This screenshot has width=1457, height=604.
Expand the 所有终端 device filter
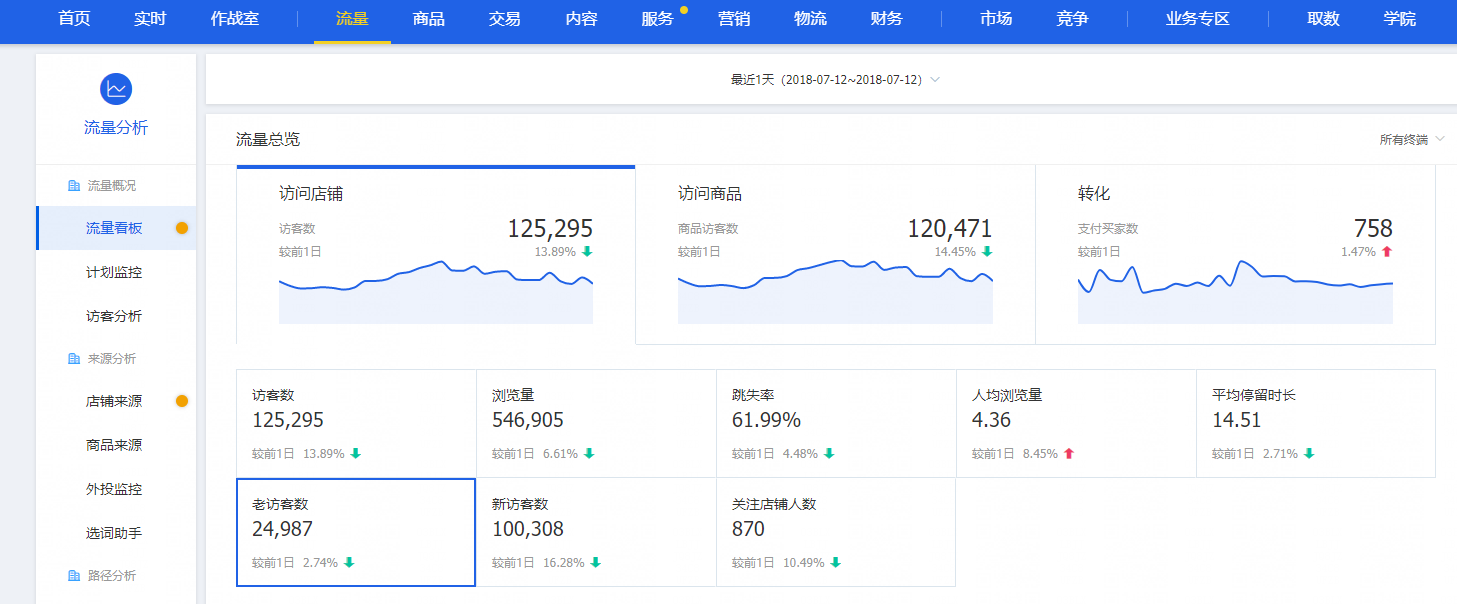(x=1411, y=140)
